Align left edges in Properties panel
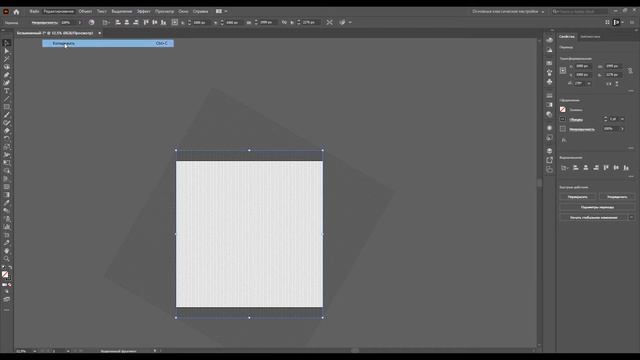The width and height of the screenshot is (640, 360). pos(576,168)
